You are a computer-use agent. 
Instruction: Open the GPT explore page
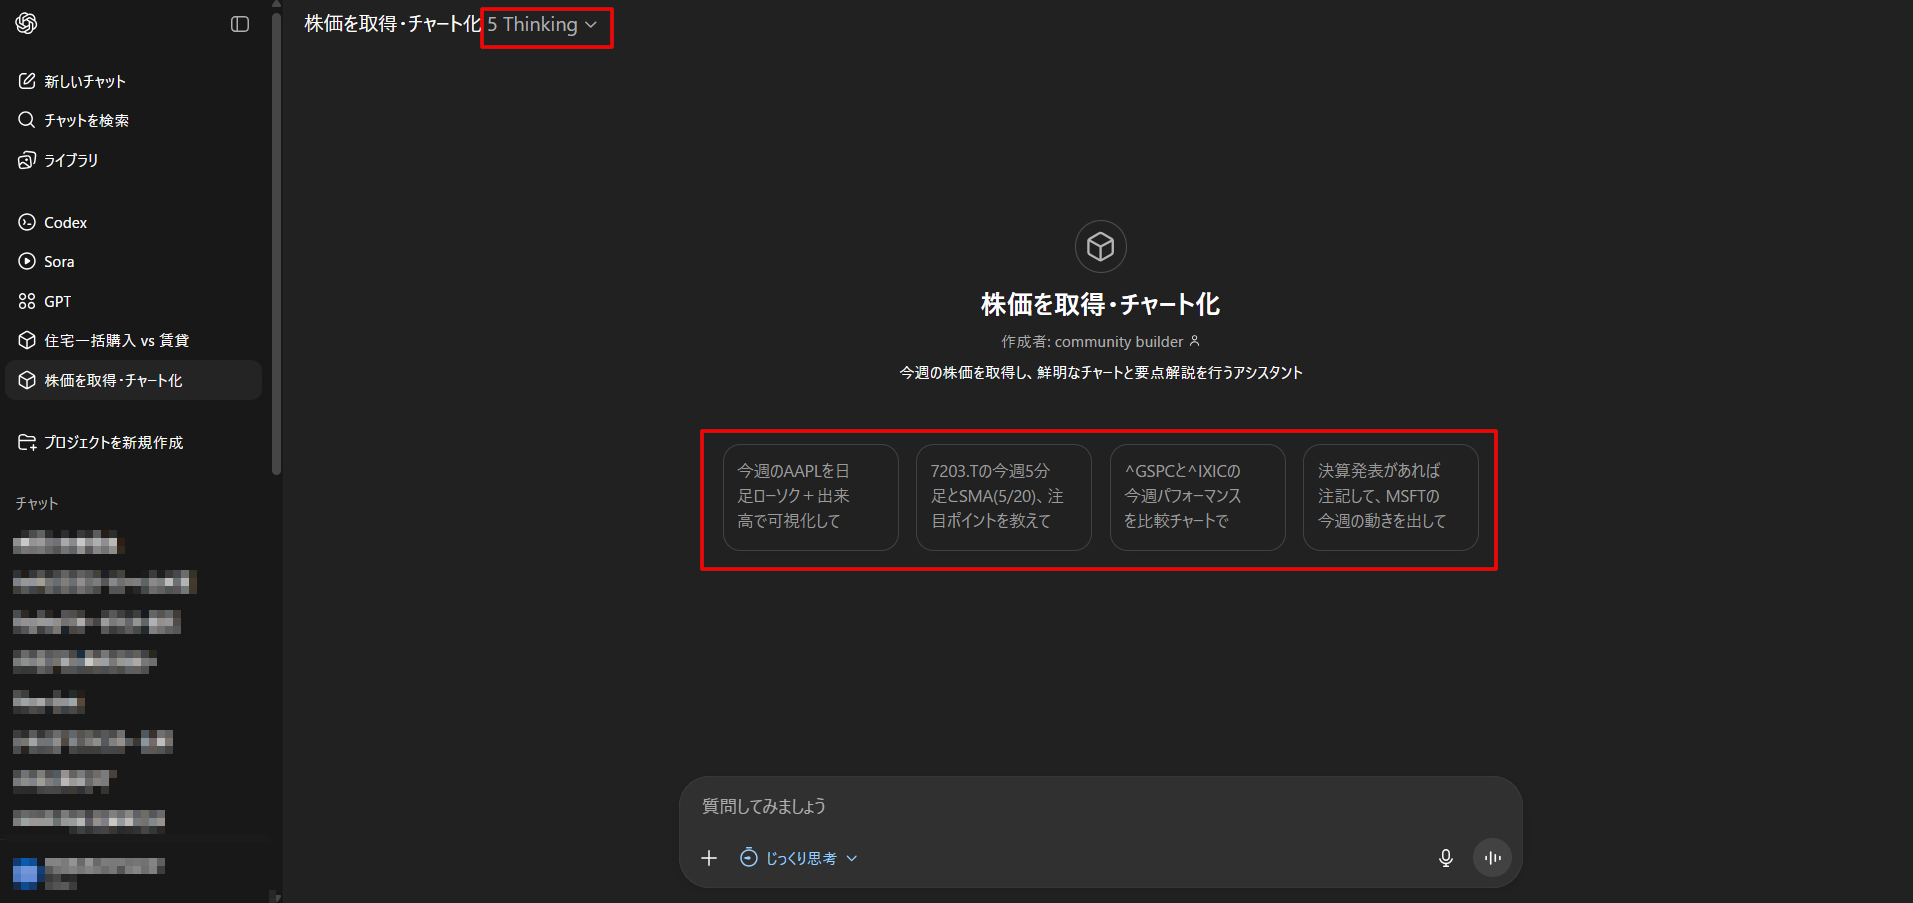click(x=57, y=301)
